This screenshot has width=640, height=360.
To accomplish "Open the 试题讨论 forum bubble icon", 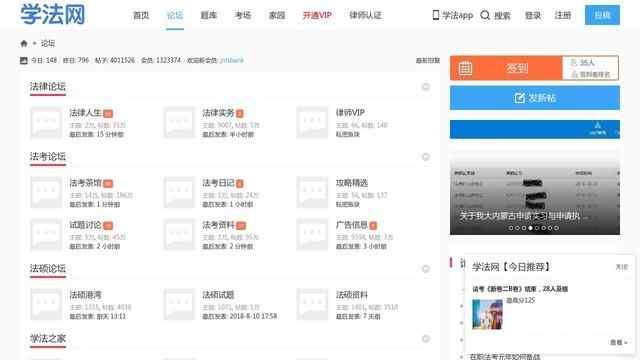I will [x=46, y=235].
